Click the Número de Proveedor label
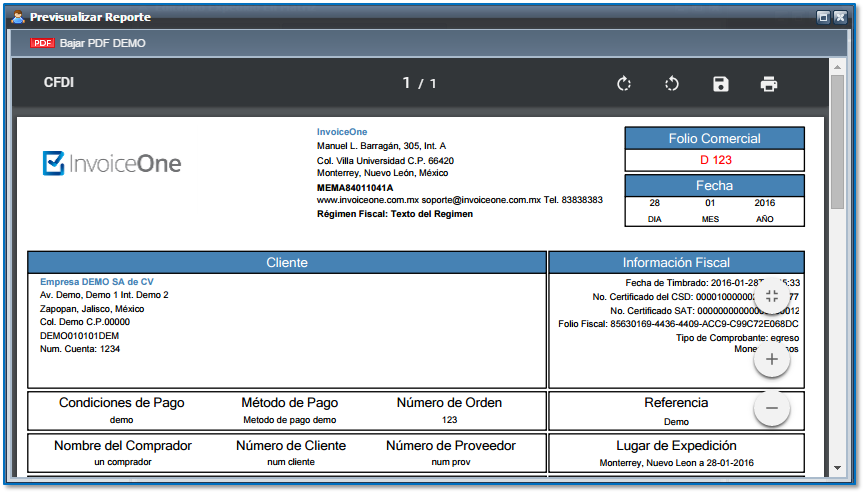 (451, 445)
